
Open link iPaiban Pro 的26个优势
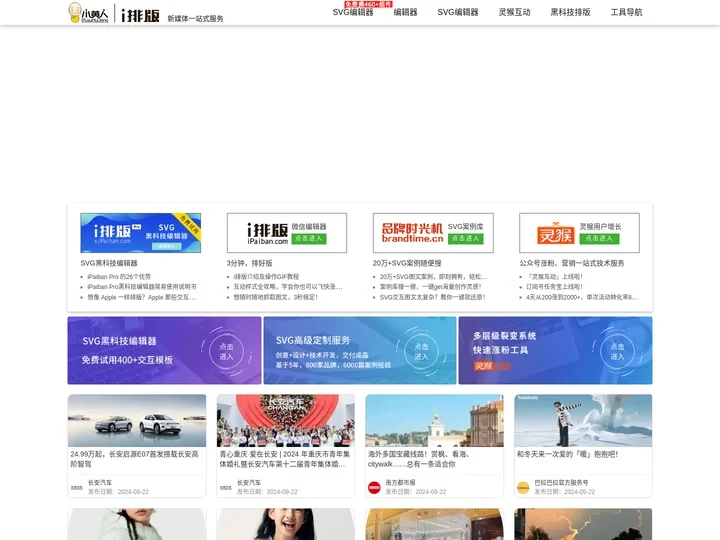tap(119, 277)
